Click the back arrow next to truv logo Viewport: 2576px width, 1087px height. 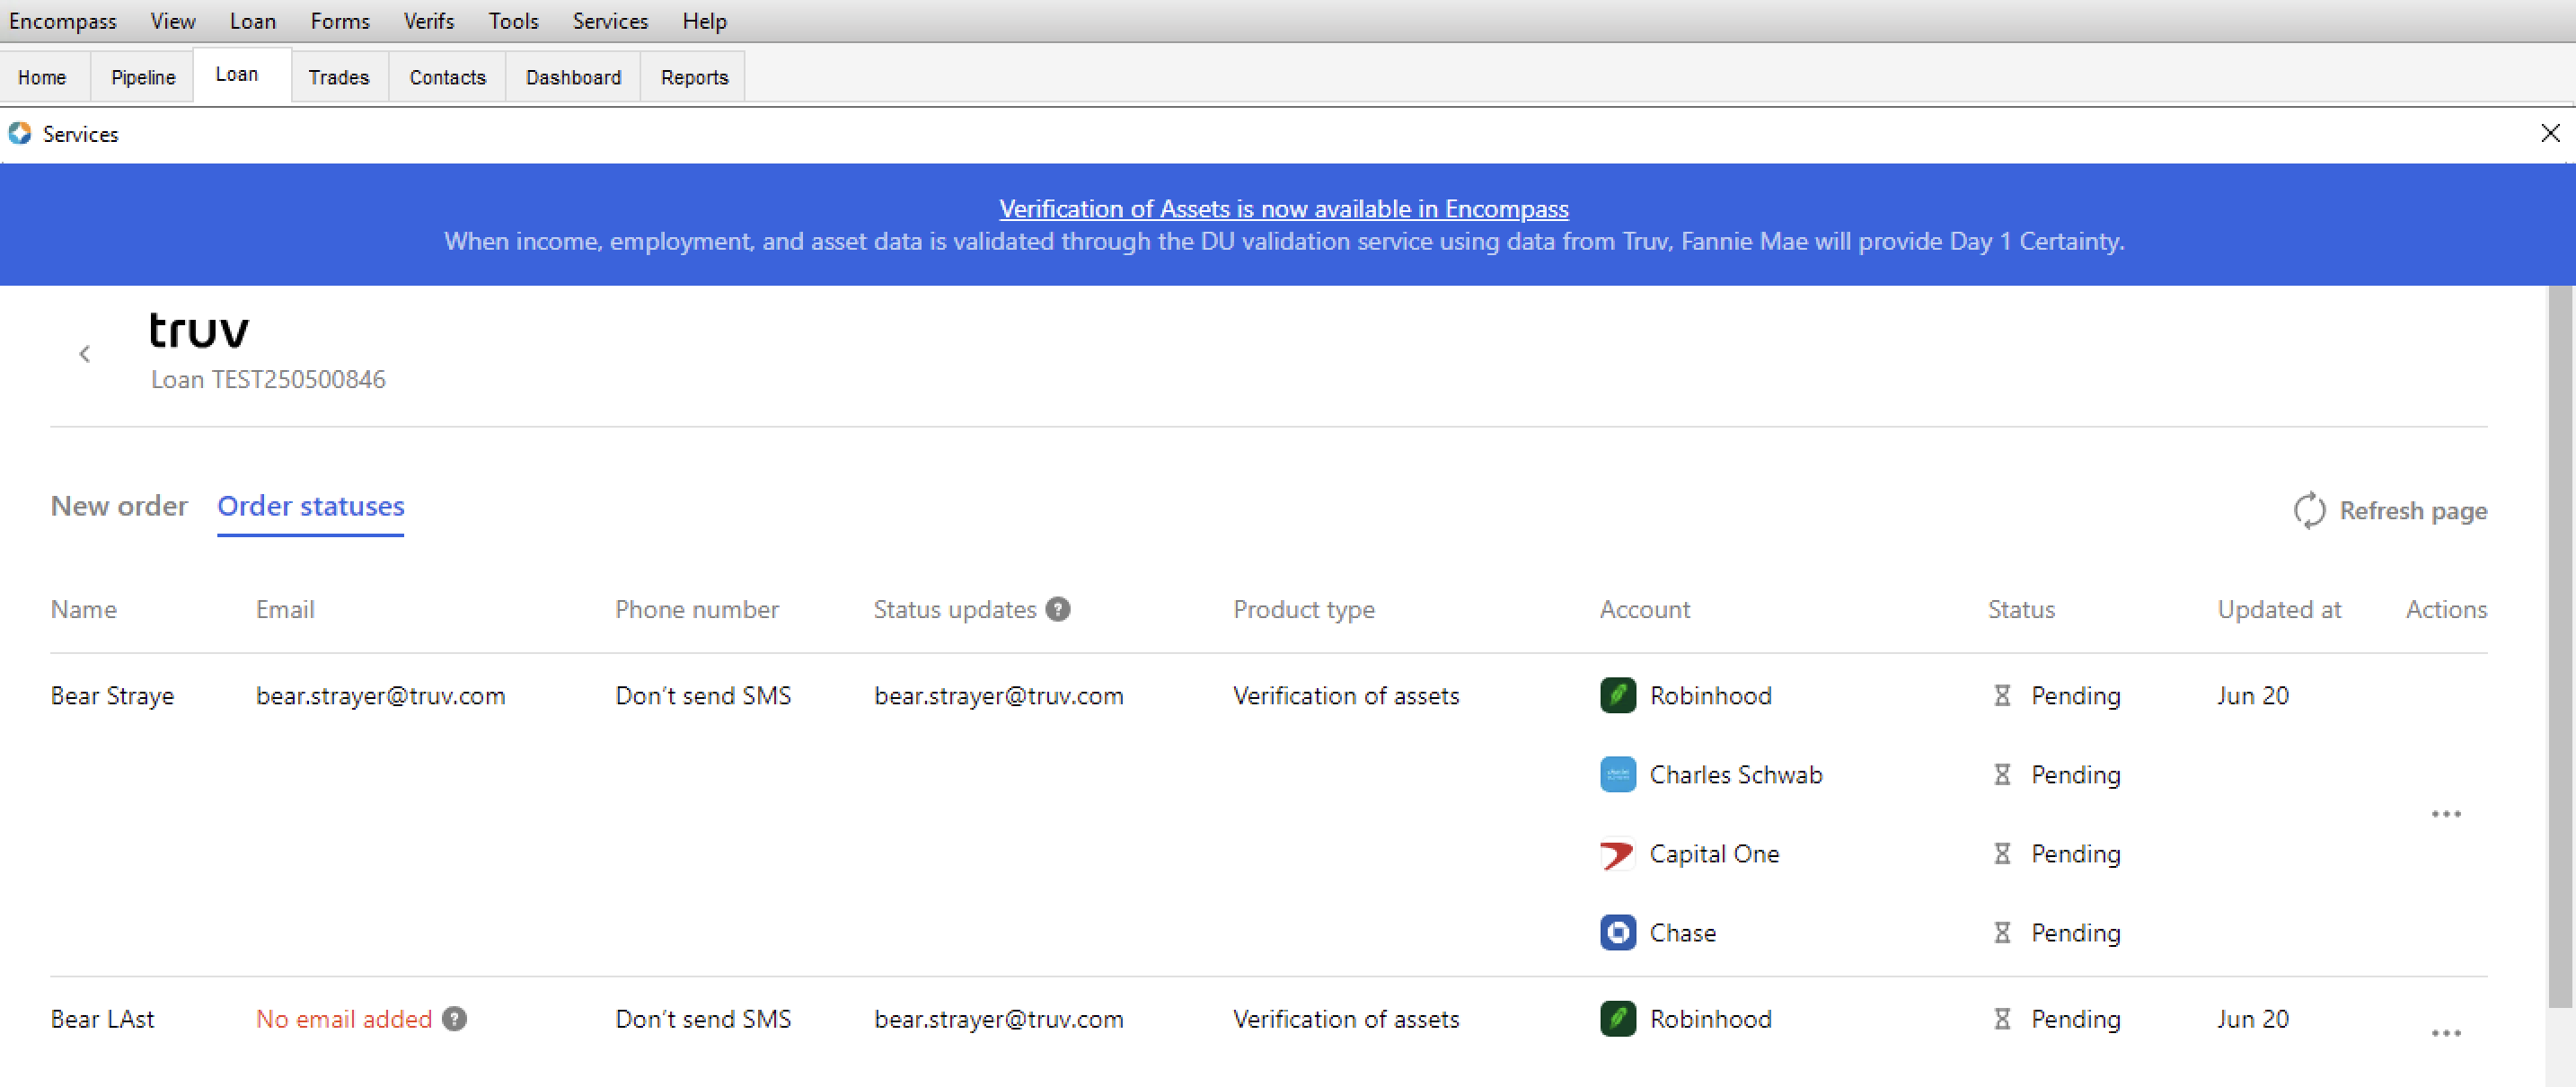click(85, 354)
